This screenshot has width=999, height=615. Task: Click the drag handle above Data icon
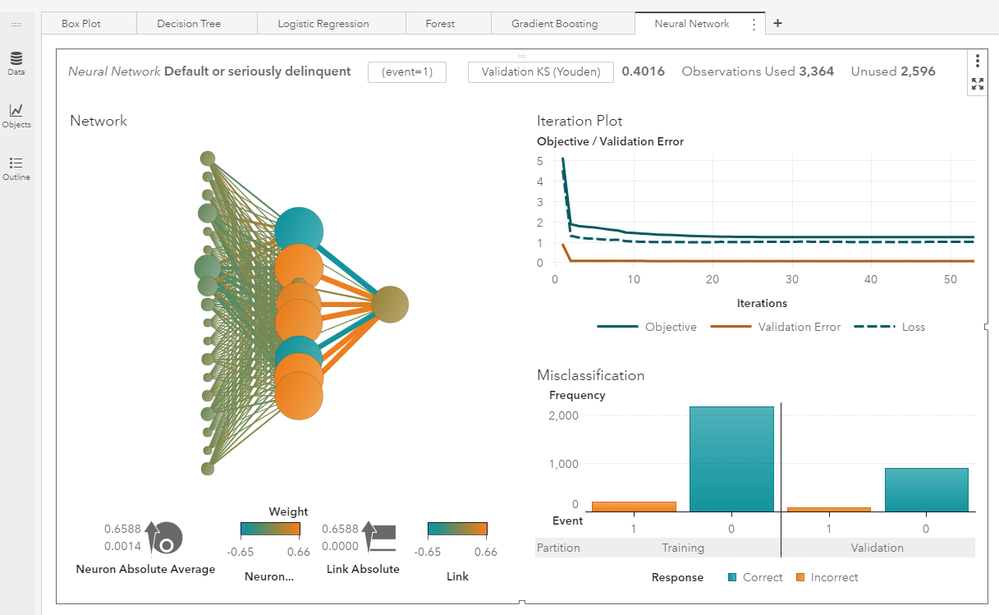coord(16,24)
